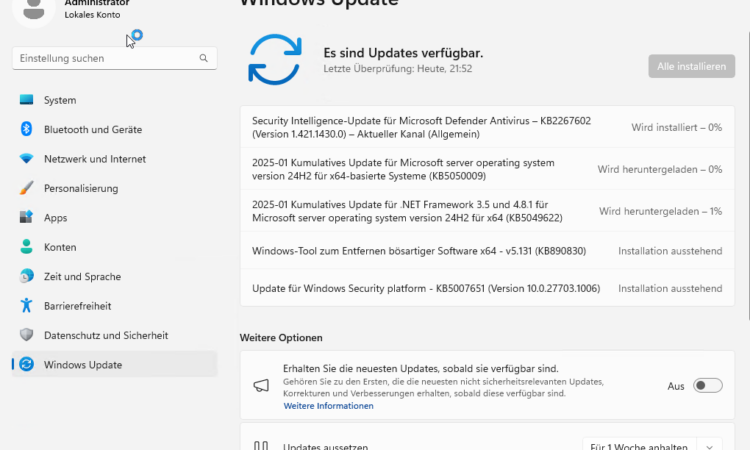The image size is (750, 450).
Task: Click the Wi-Fi network icon in sidebar
Action: pos(26,158)
